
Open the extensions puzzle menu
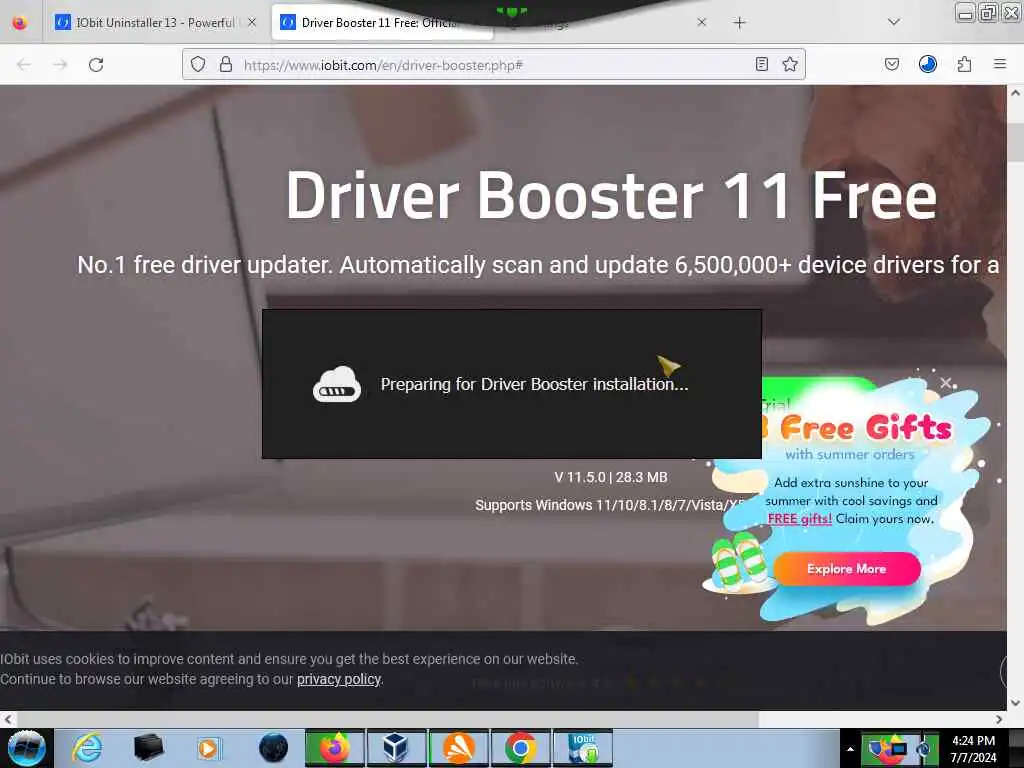click(x=965, y=64)
